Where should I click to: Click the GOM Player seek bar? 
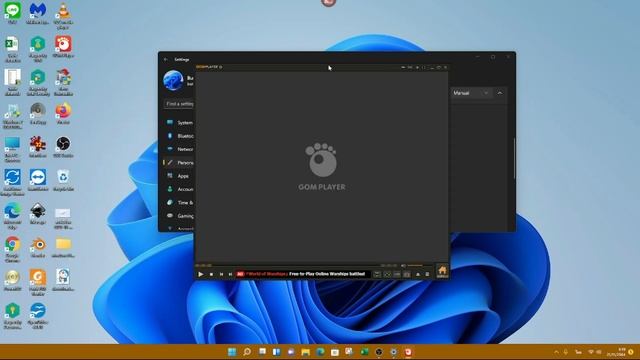click(296, 266)
